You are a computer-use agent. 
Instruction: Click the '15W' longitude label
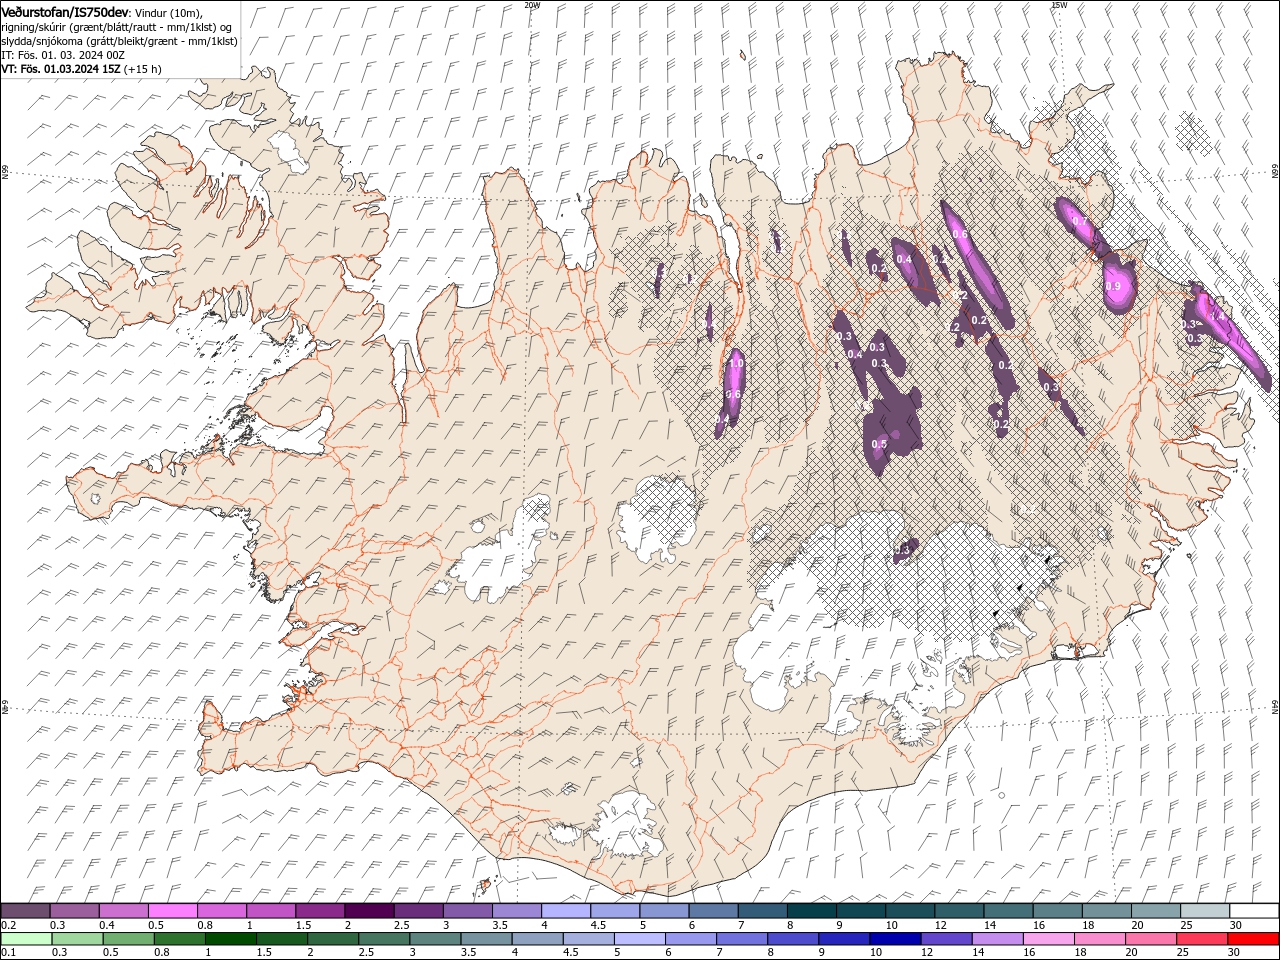[x=1060, y=5]
